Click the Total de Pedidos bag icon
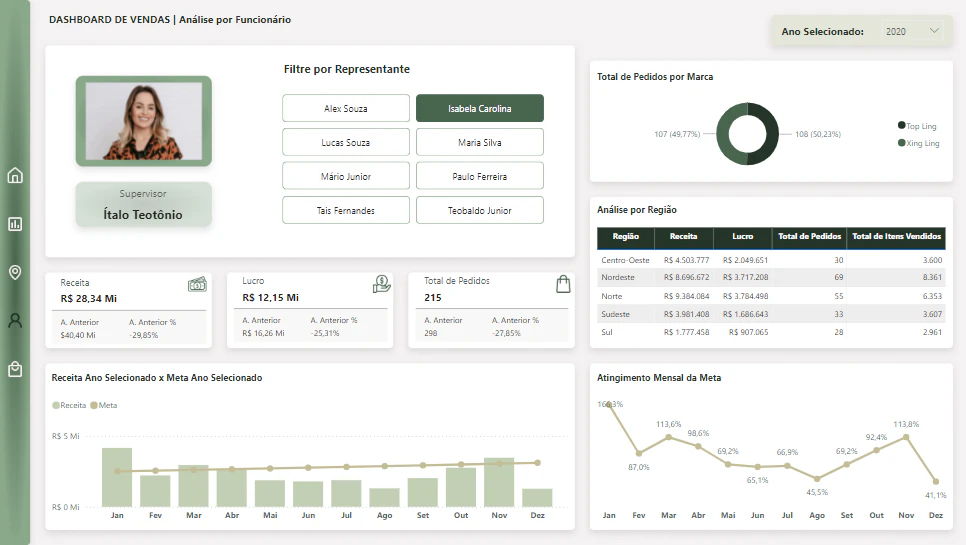 click(563, 284)
